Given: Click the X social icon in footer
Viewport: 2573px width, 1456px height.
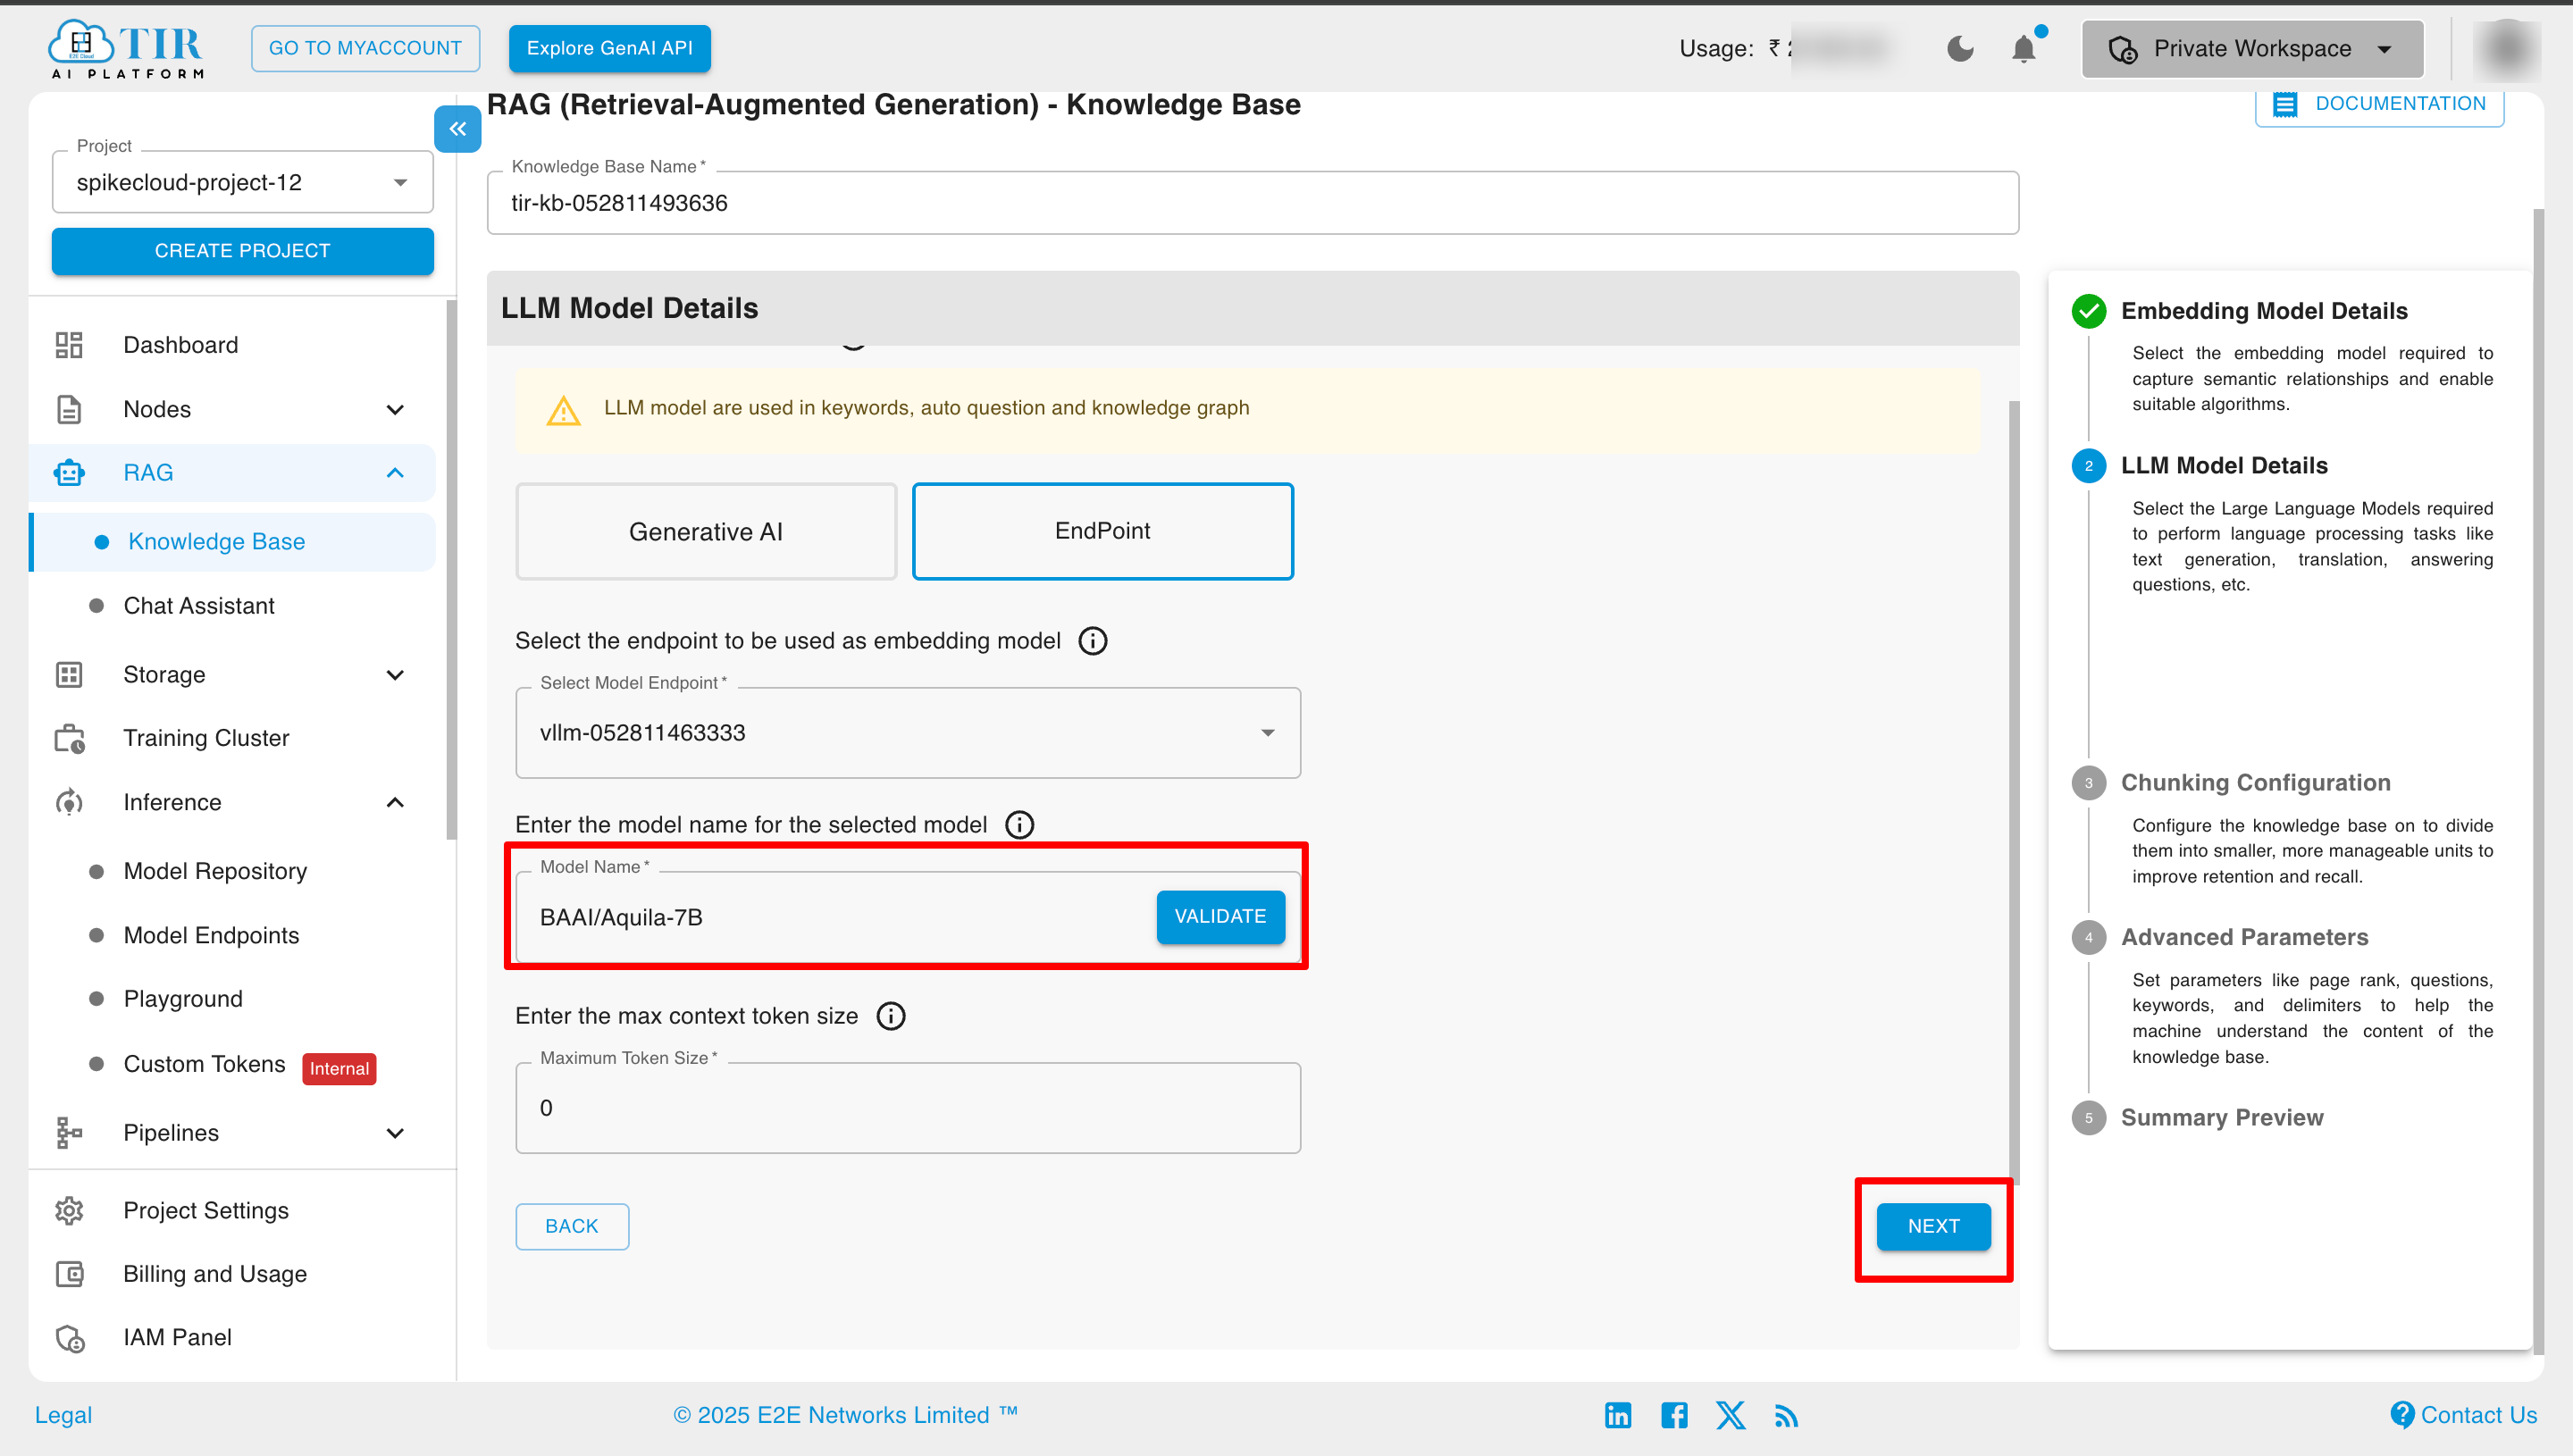Looking at the screenshot, I should click(1730, 1415).
